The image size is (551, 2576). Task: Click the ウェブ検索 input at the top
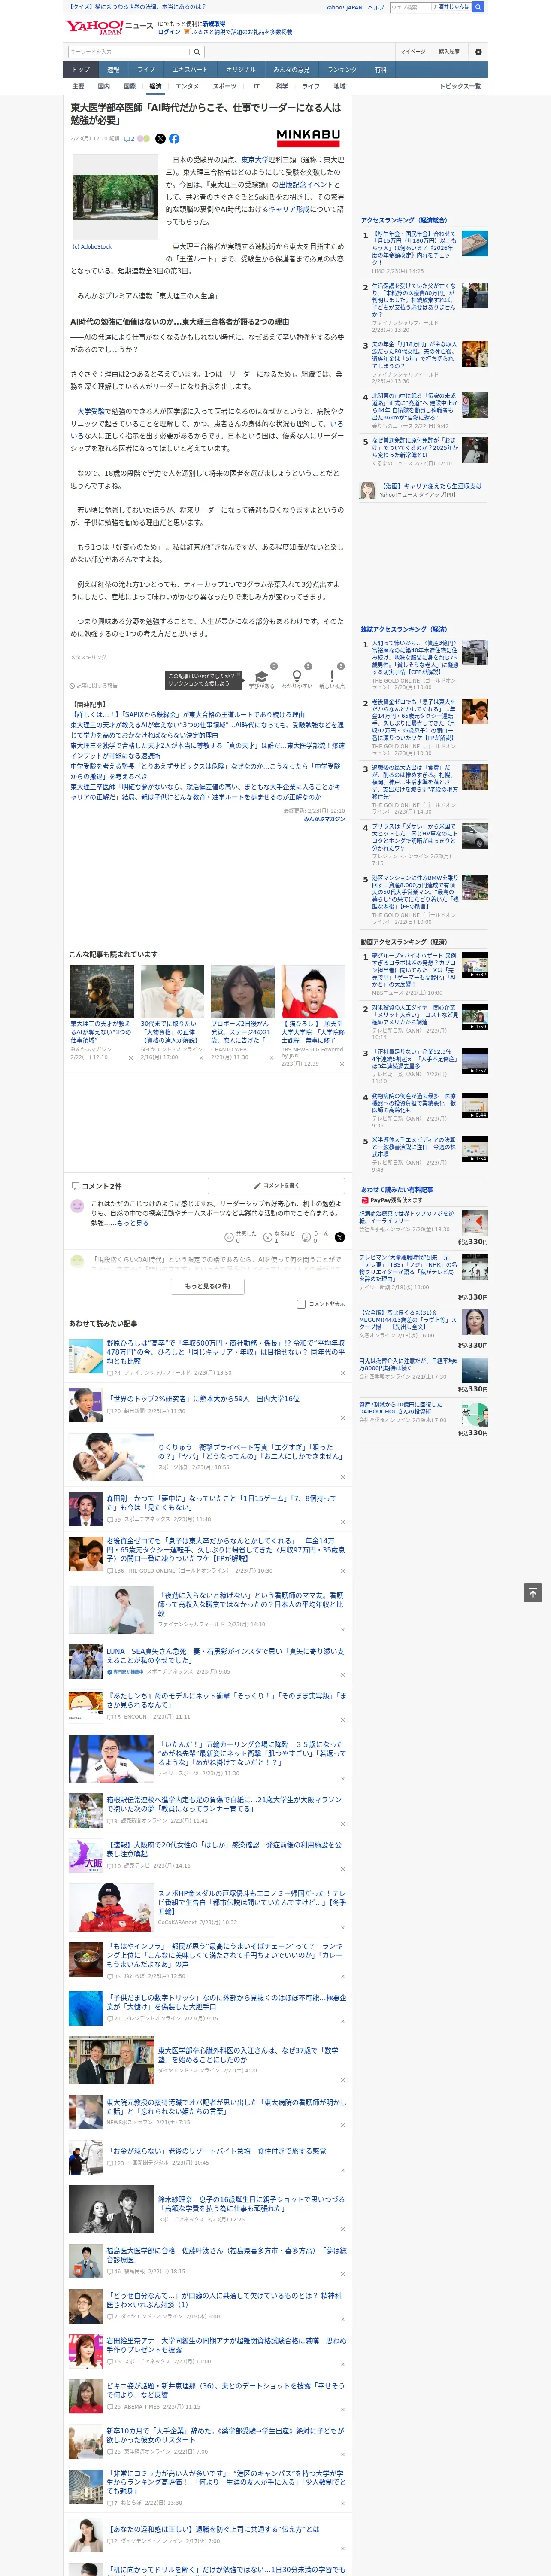(x=410, y=7)
